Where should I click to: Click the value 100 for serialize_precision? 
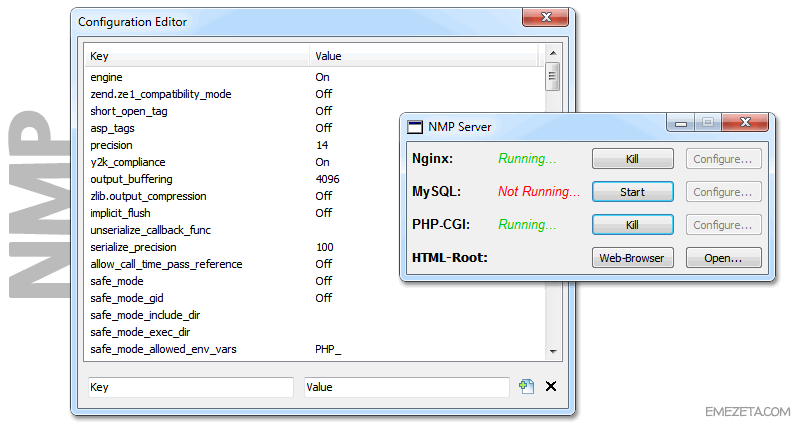324,247
